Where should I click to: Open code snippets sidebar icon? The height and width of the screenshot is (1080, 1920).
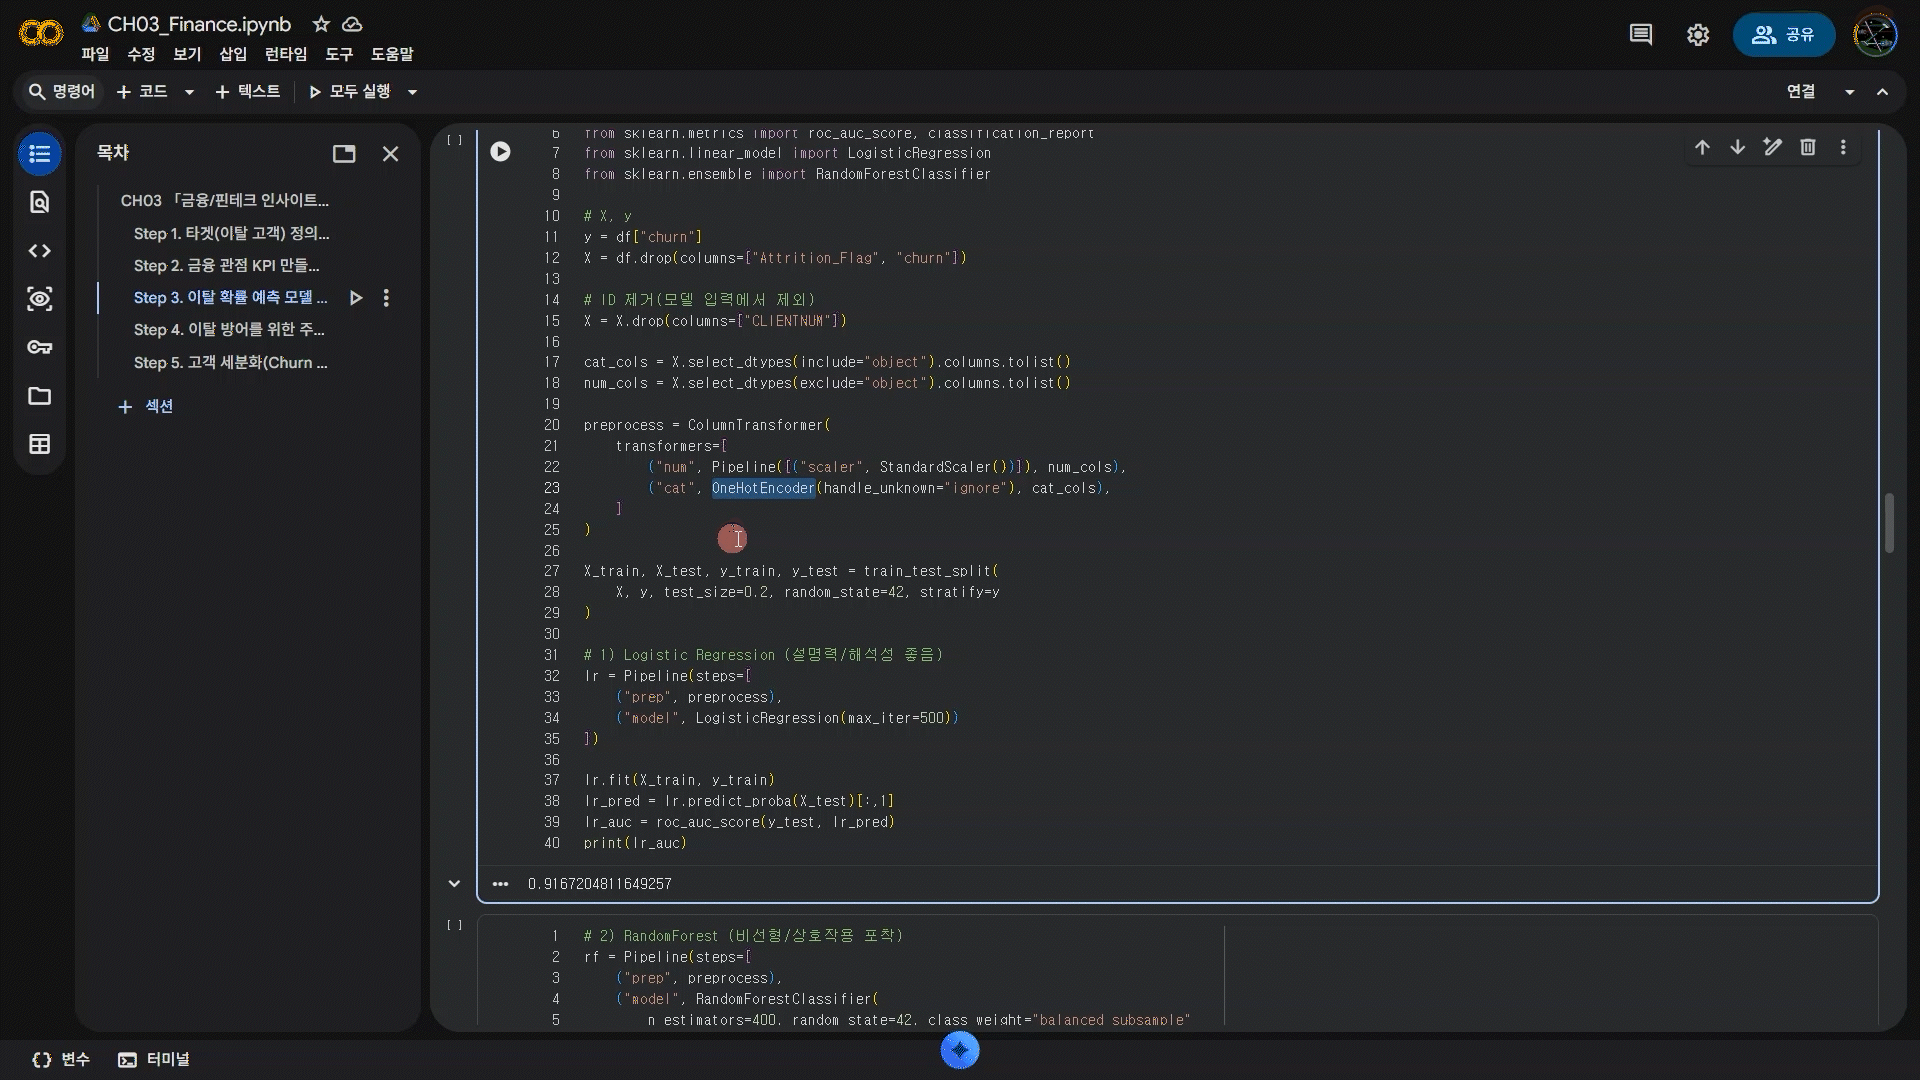click(x=39, y=251)
